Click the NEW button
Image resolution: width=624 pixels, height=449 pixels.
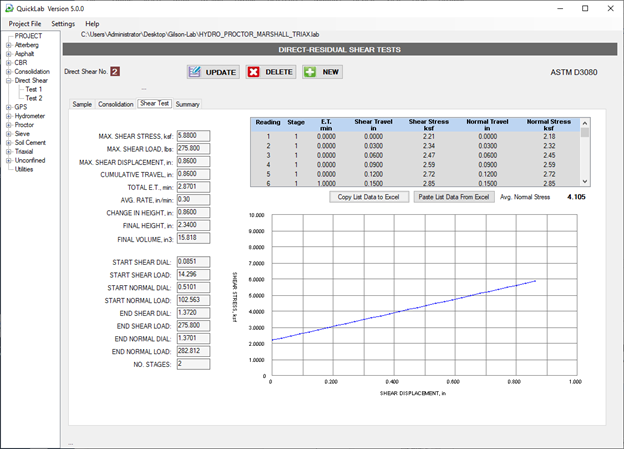[322, 72]
